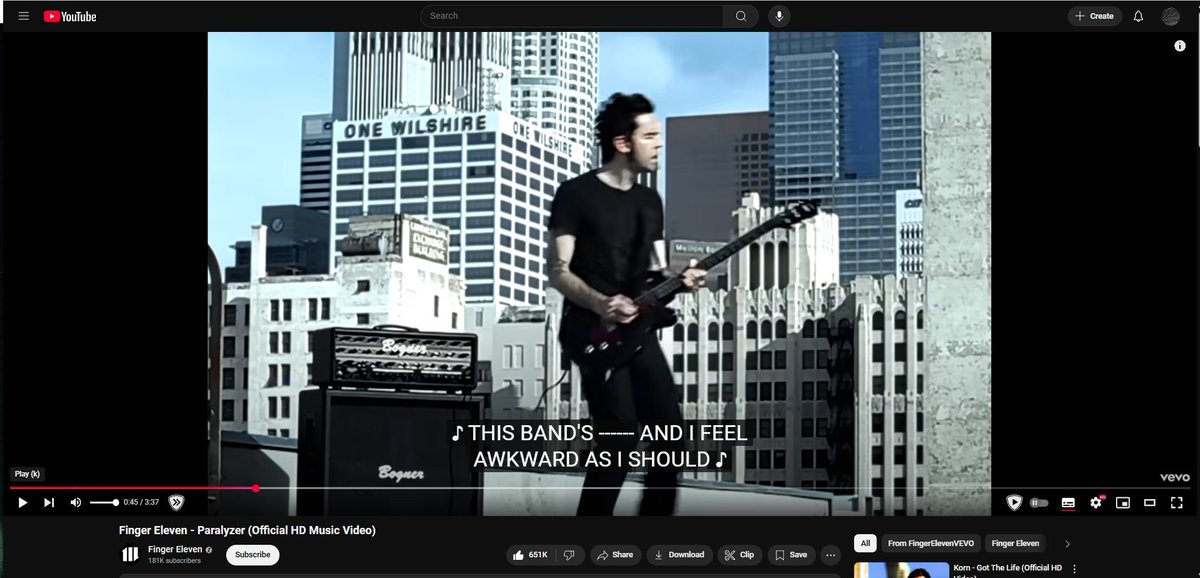Click the 0:45 / 3:37 time display

141,502
